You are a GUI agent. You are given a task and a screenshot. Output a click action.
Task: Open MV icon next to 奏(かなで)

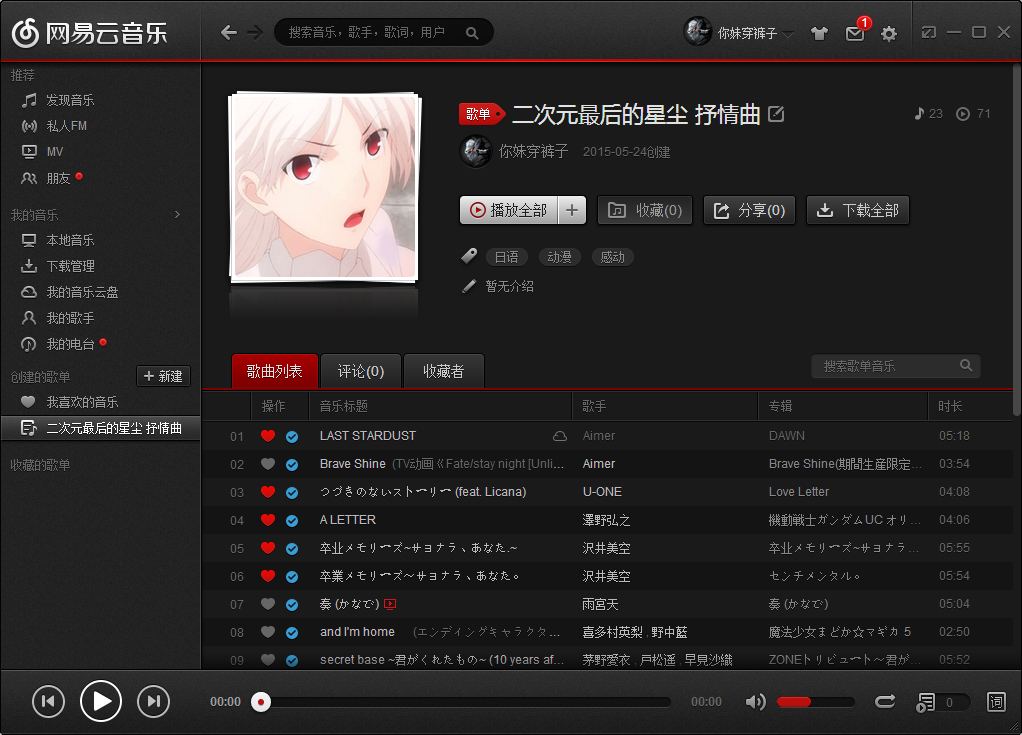390,604
